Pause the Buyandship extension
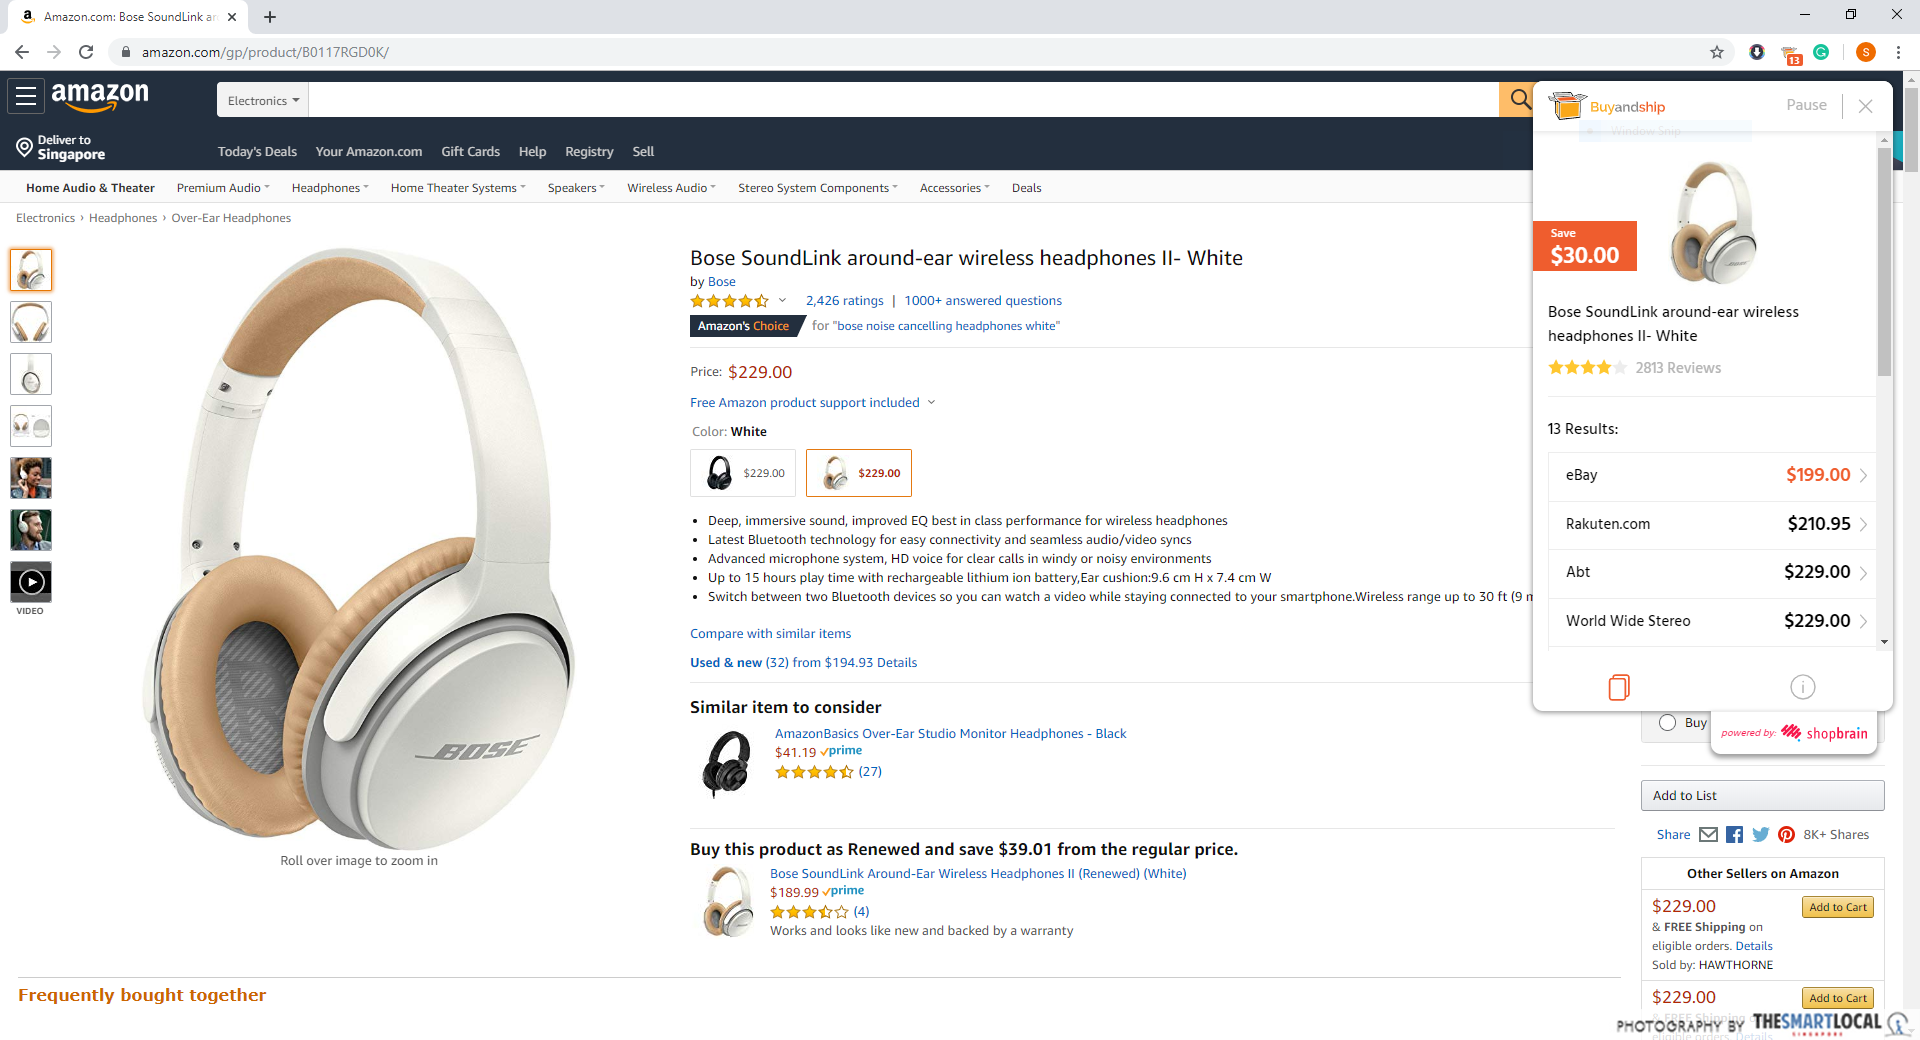The height and width of the screenshot is (1040, 1920). tap(1806, 105)
